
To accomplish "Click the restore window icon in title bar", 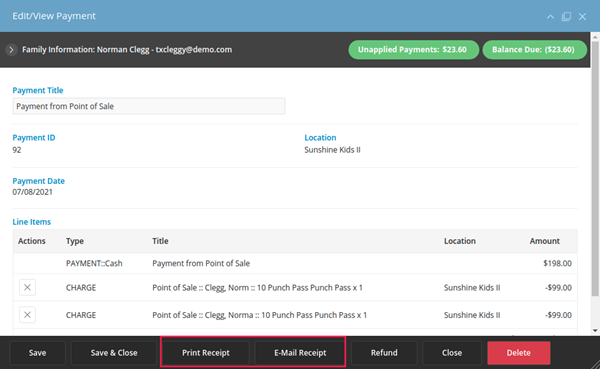I will pos(566,16).
